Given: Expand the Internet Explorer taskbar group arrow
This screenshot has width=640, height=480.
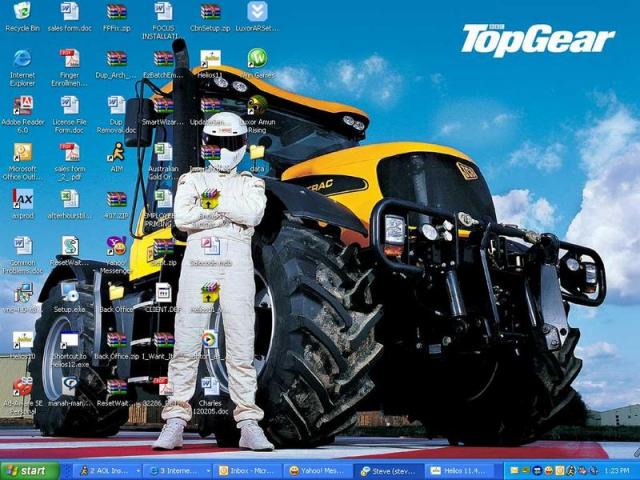Looking at the screenshot, I should [208, 471].
